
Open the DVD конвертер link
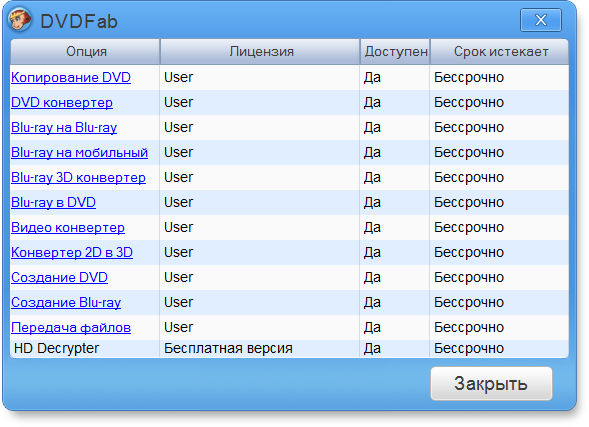62,103
